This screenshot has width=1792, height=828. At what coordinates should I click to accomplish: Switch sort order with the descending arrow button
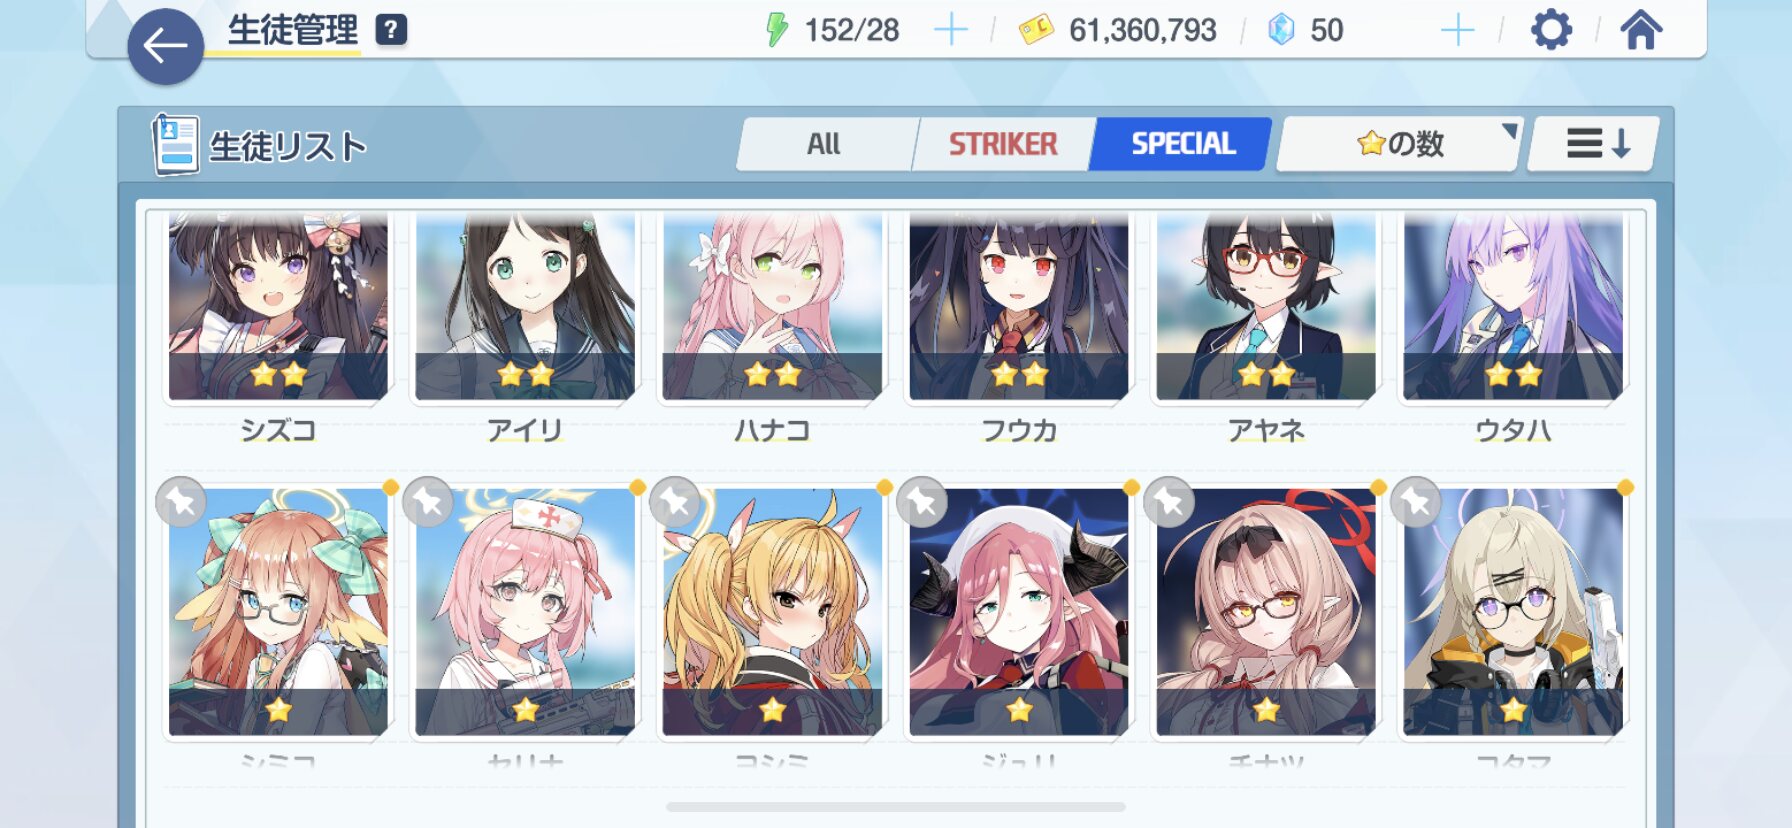click(1596, 144)
